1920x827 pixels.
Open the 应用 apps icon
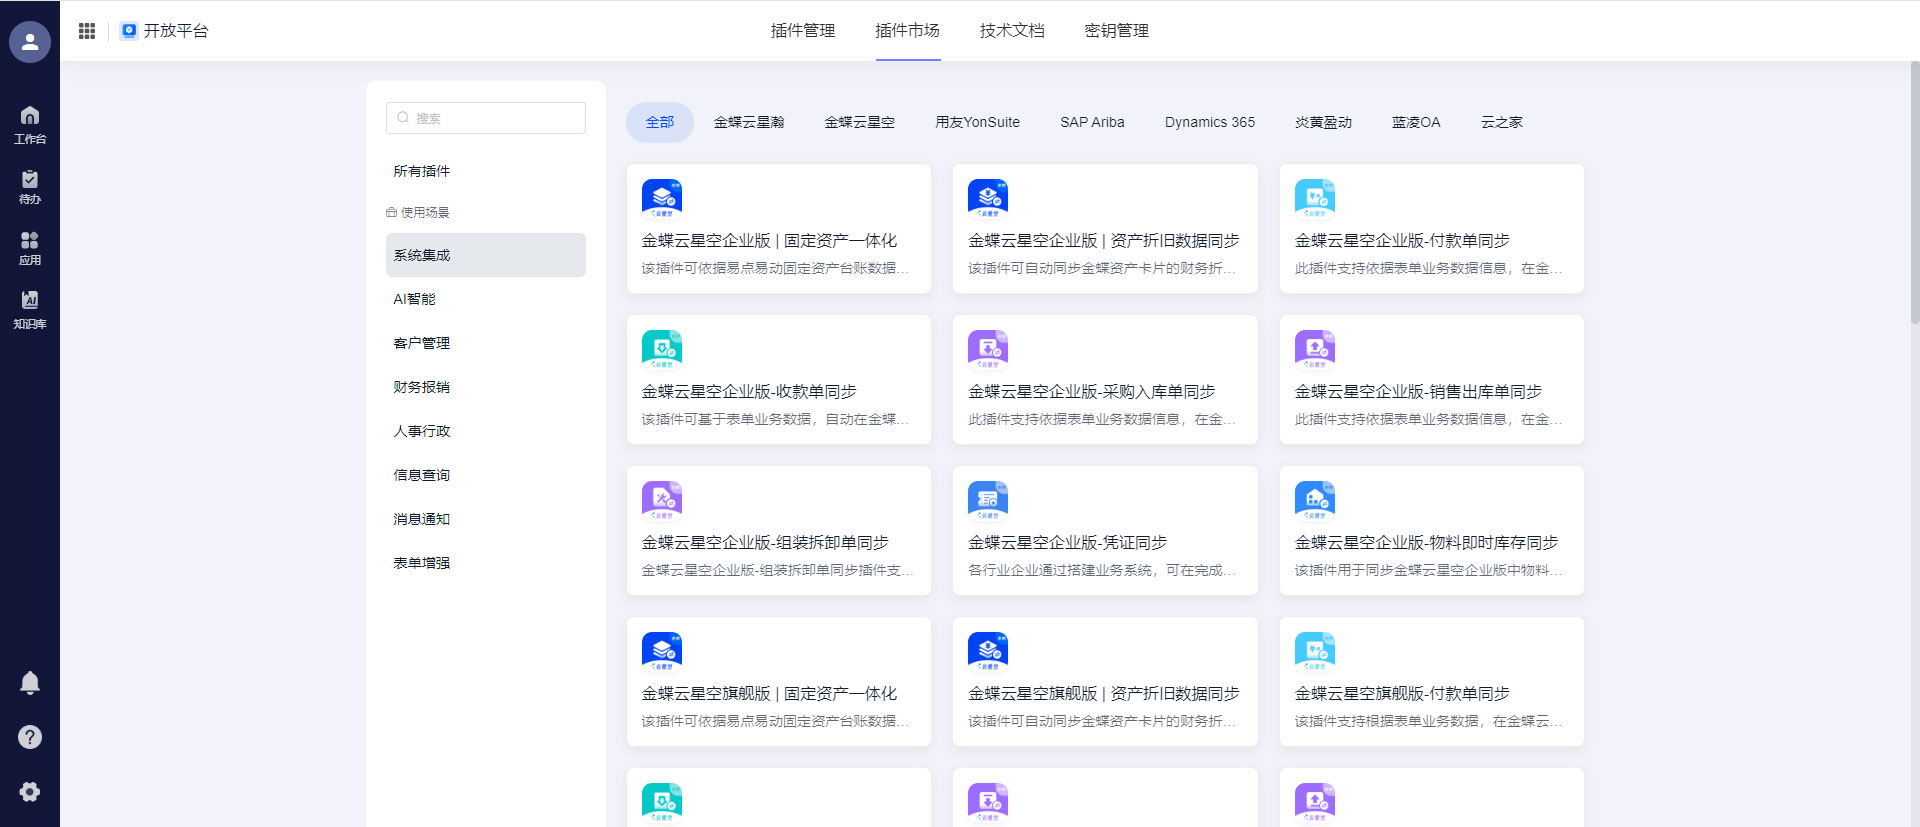[30, 248]
